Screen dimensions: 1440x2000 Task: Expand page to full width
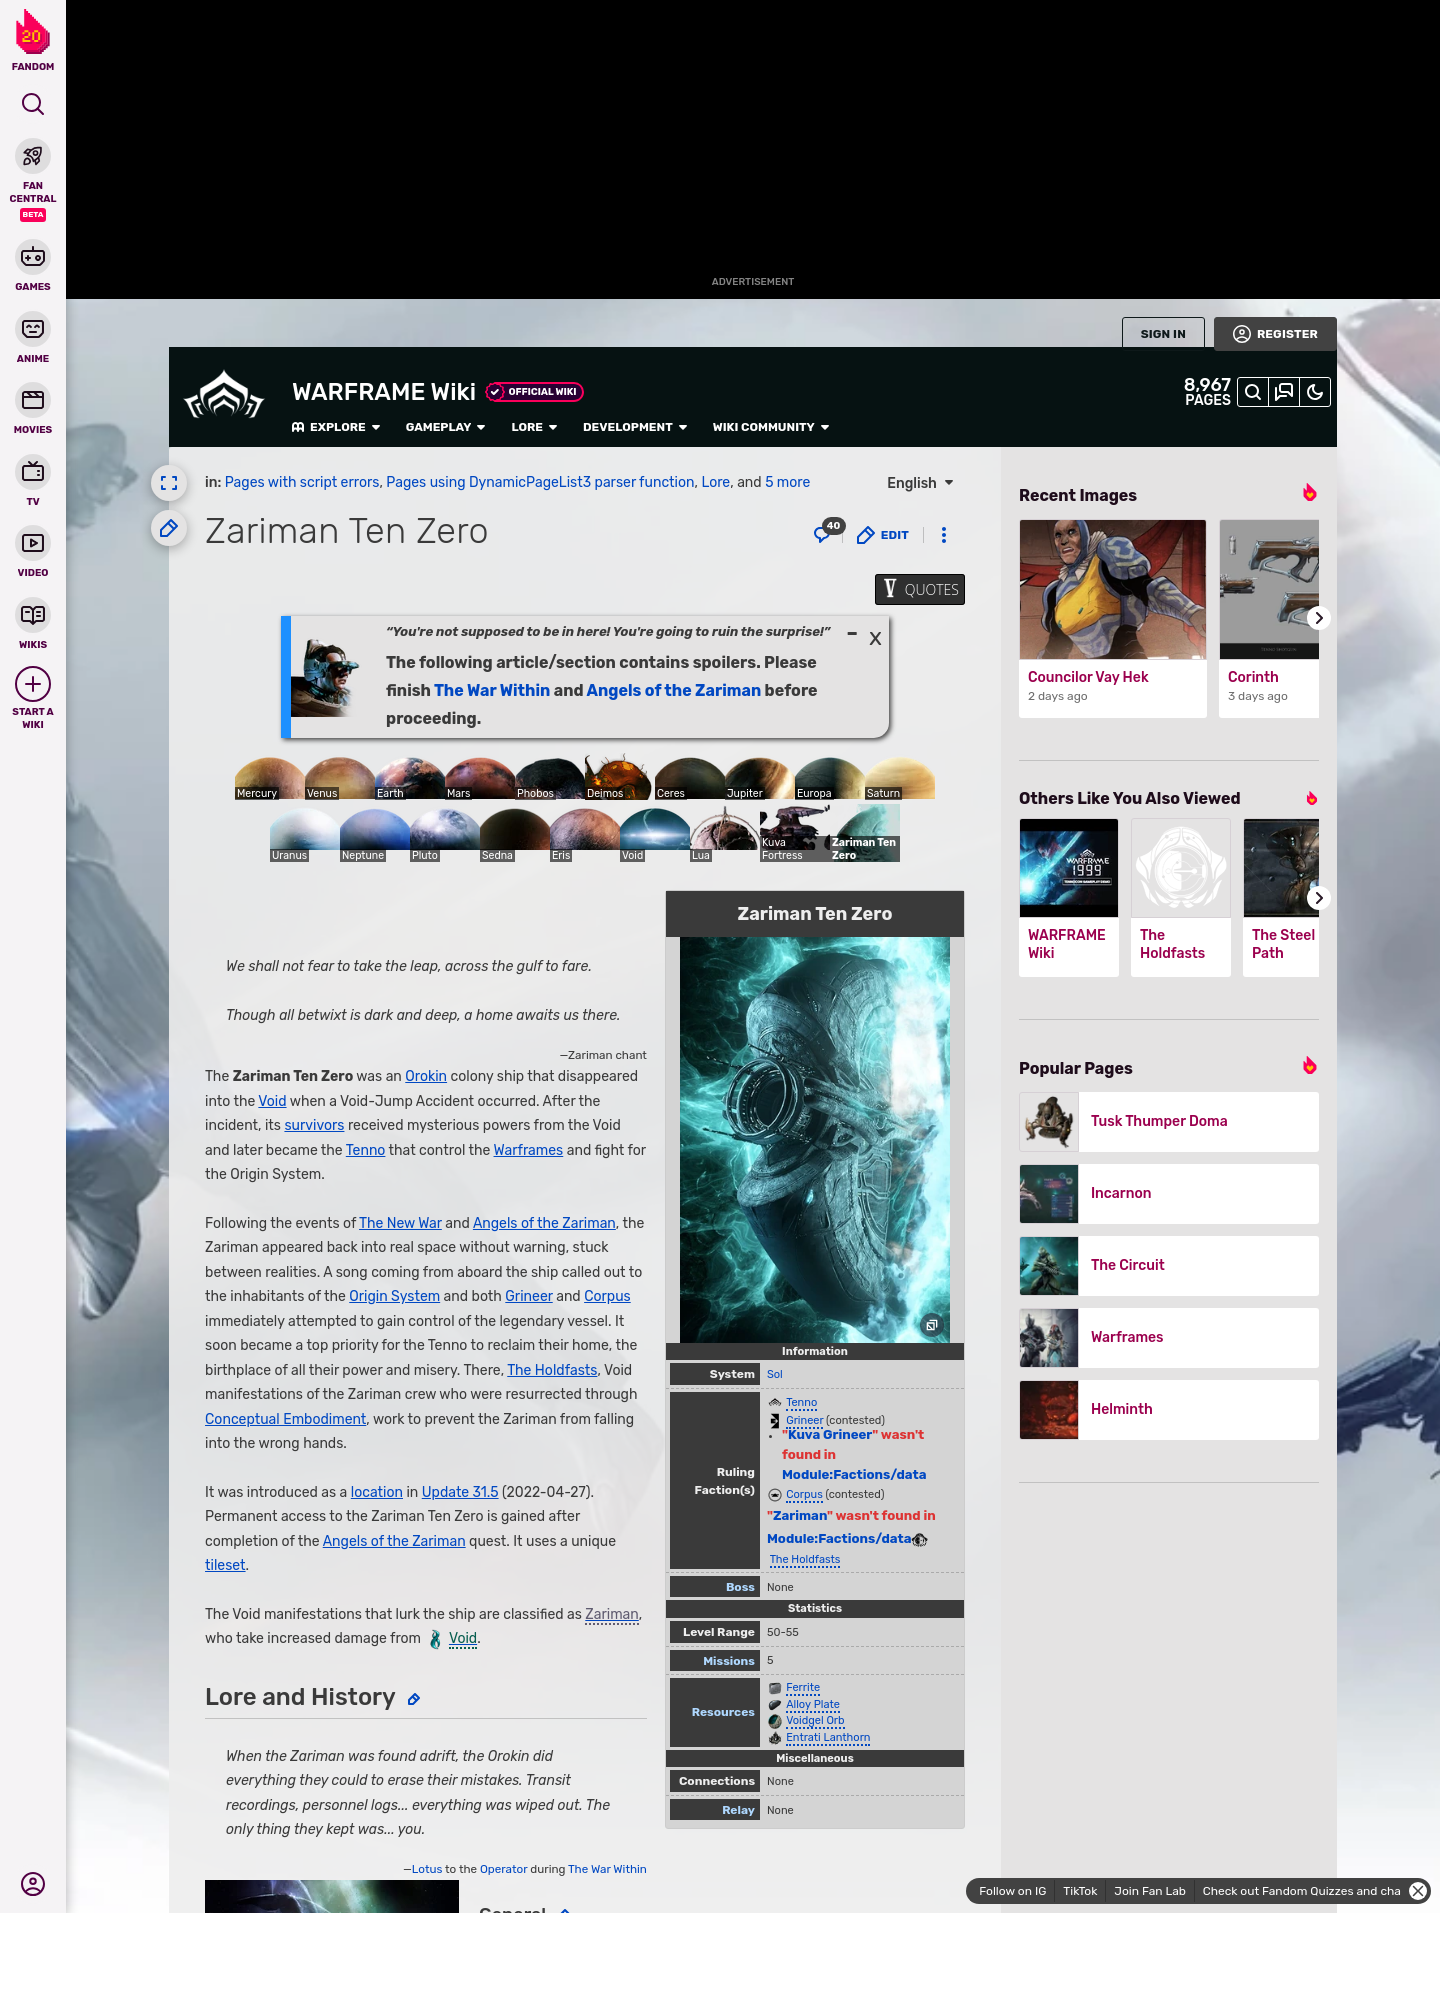[x=169, y=483]
